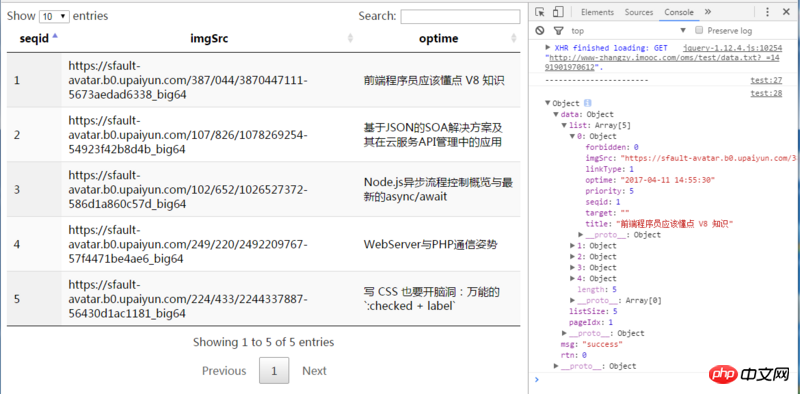Sort the table by the imgSrc column
Image resolution: width=800 pixels, height=394 pixels.
tap(209, 38)
